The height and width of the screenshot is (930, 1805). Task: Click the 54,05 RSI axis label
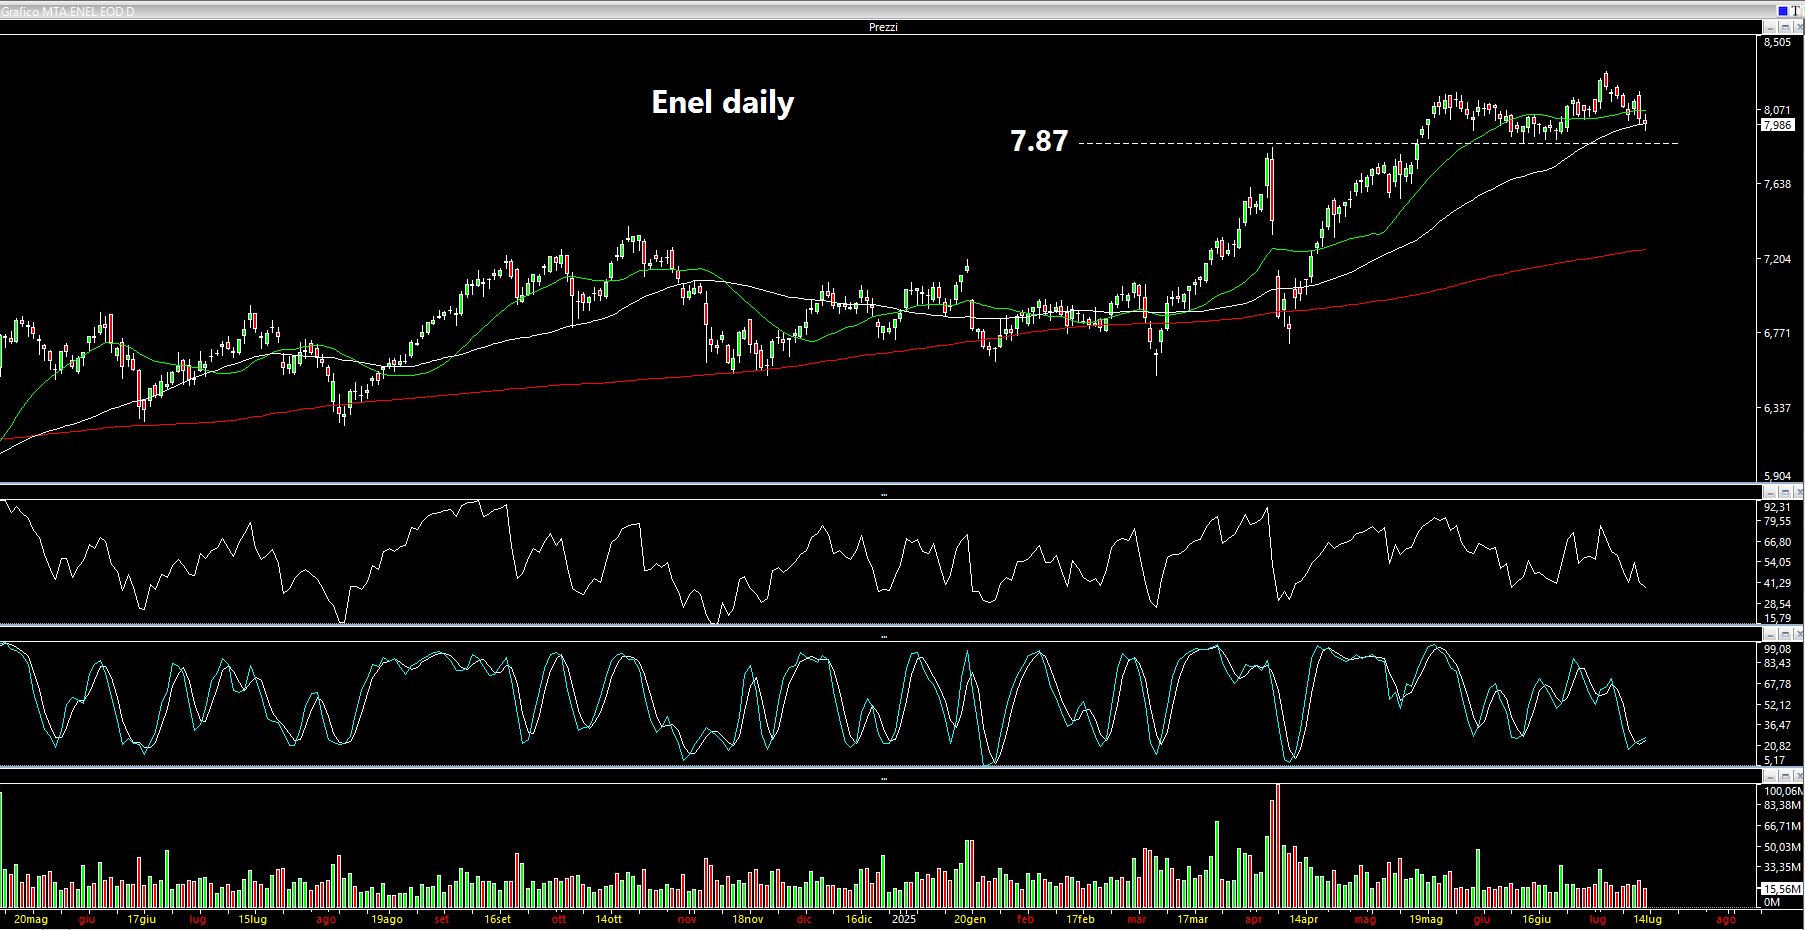tap(1777, 562)
